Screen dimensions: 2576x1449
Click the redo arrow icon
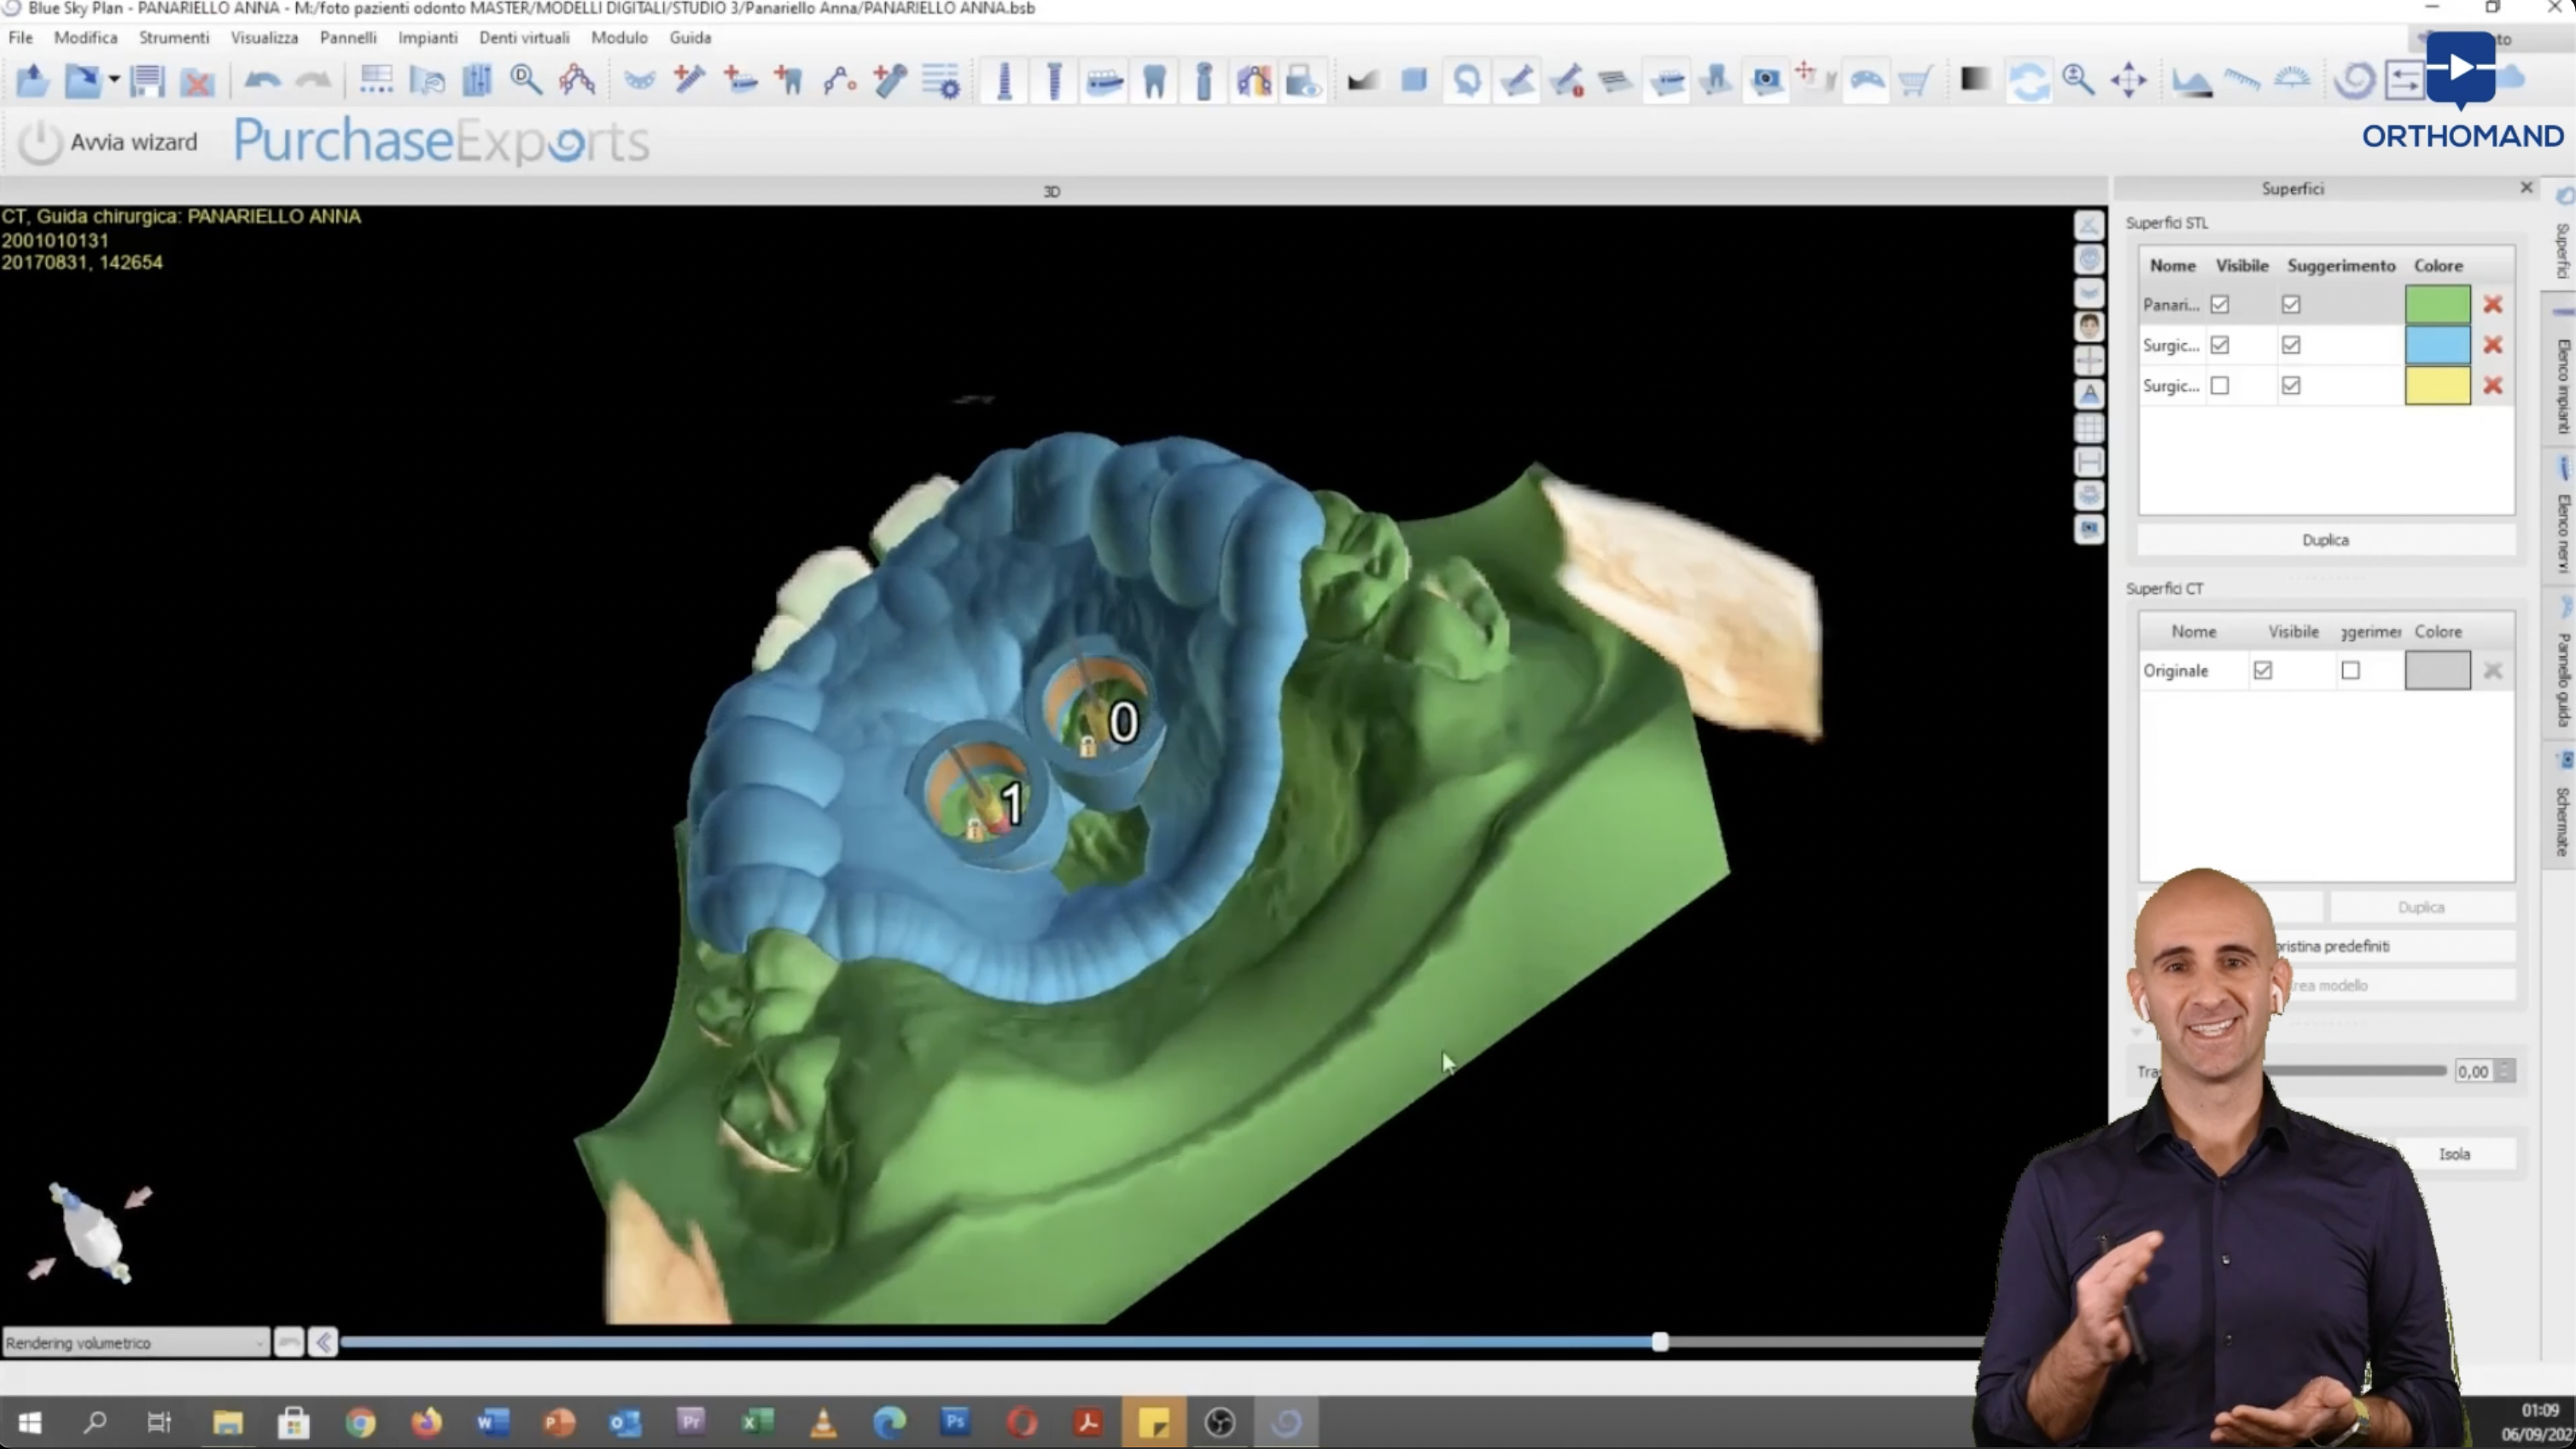point(314,80)
